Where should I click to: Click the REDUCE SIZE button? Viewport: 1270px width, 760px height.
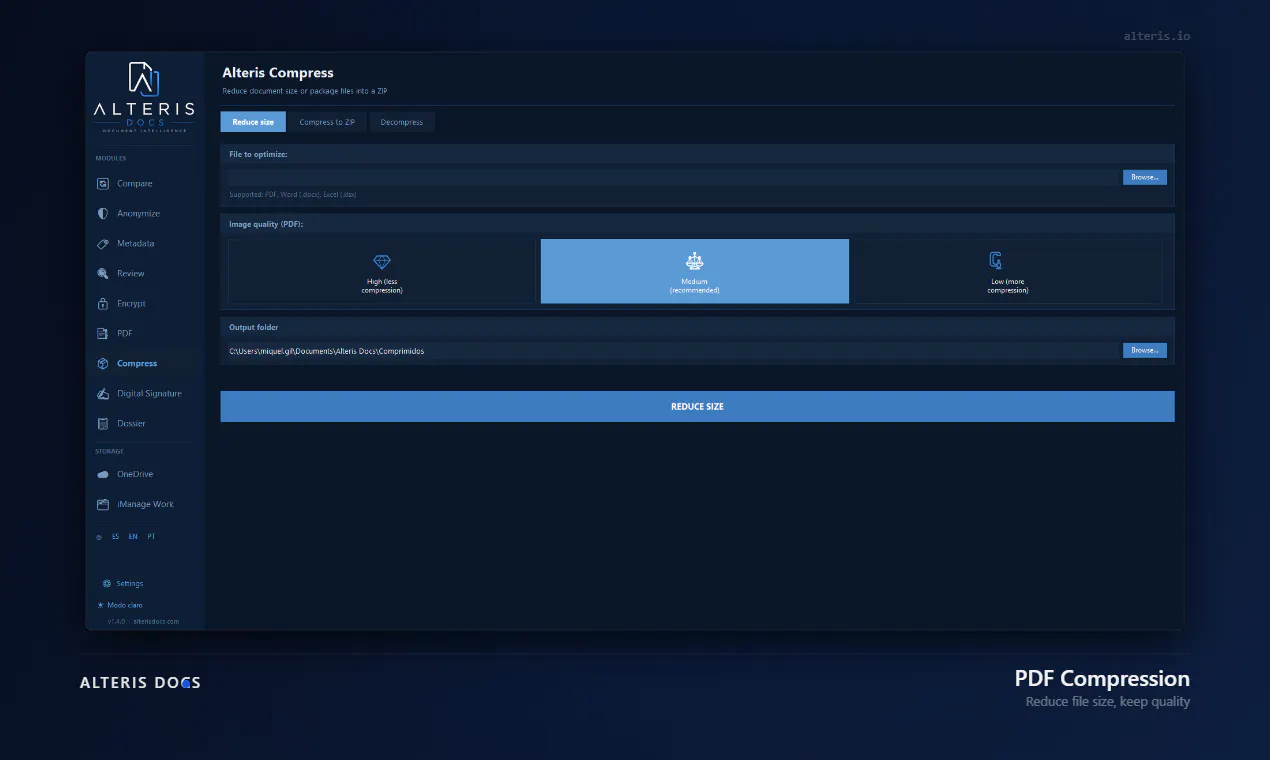point(697,407)
